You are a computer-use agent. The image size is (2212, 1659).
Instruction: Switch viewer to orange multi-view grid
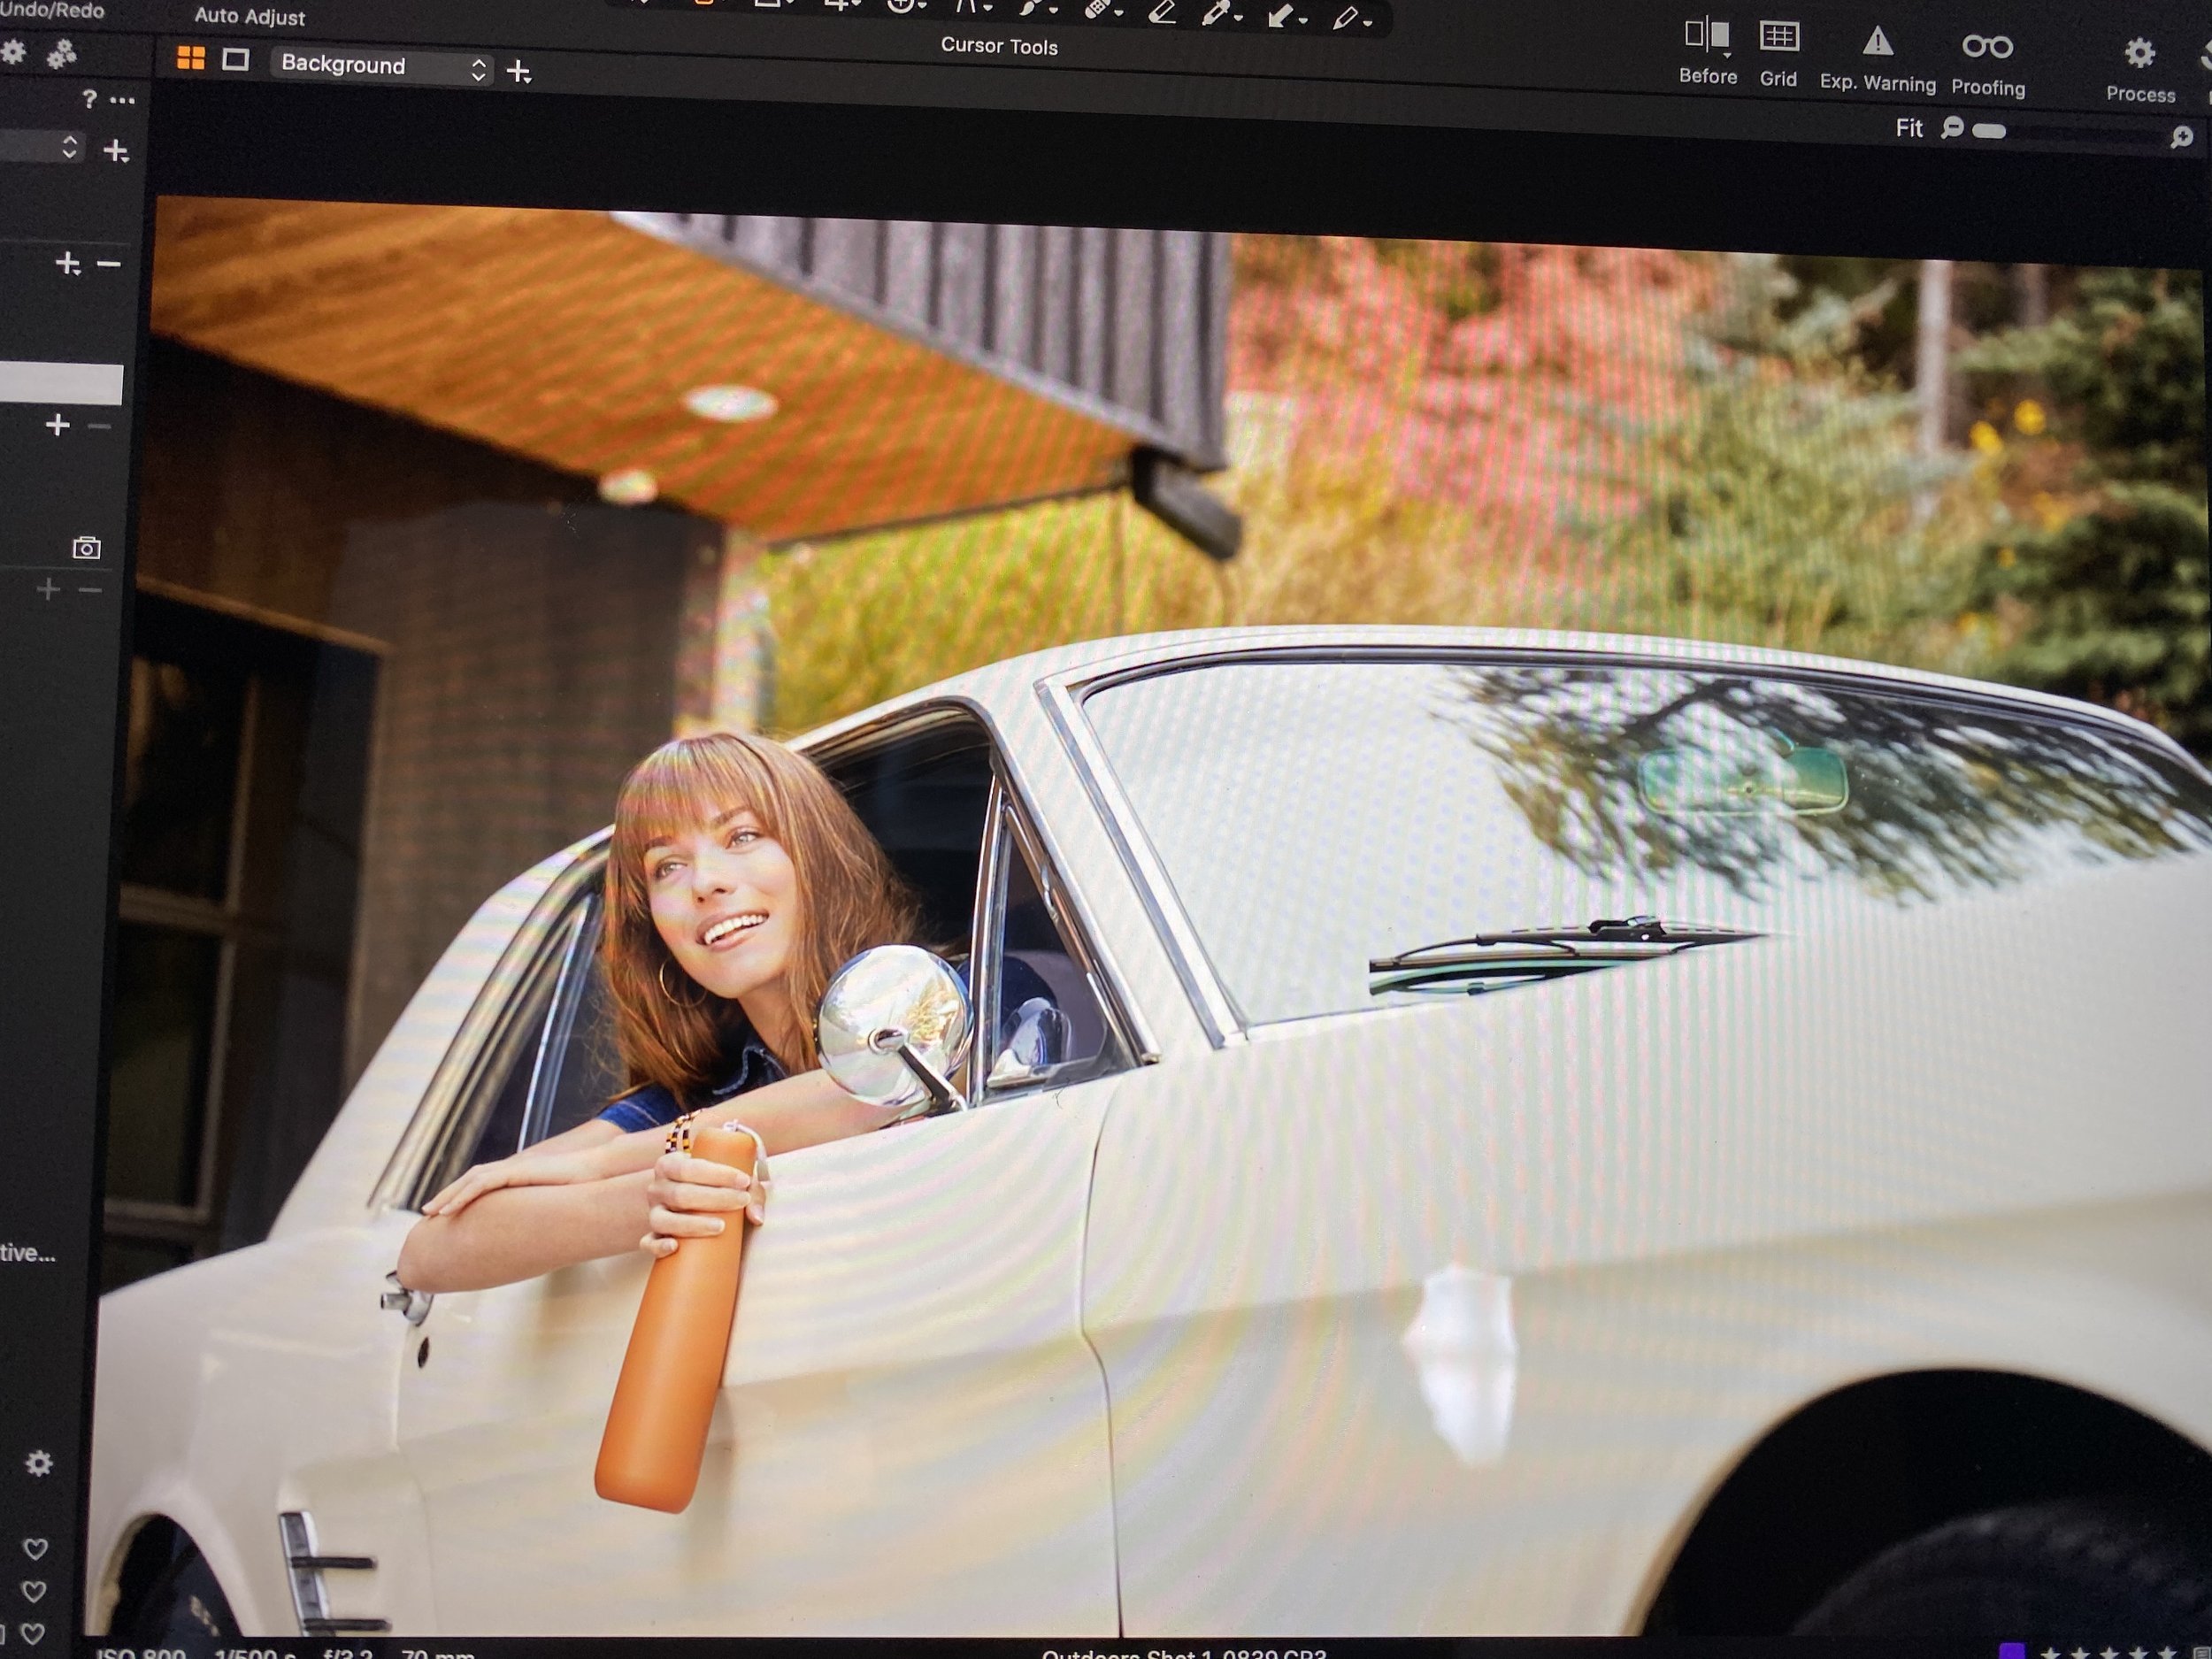pyautogui.click(x=190, y=58)
